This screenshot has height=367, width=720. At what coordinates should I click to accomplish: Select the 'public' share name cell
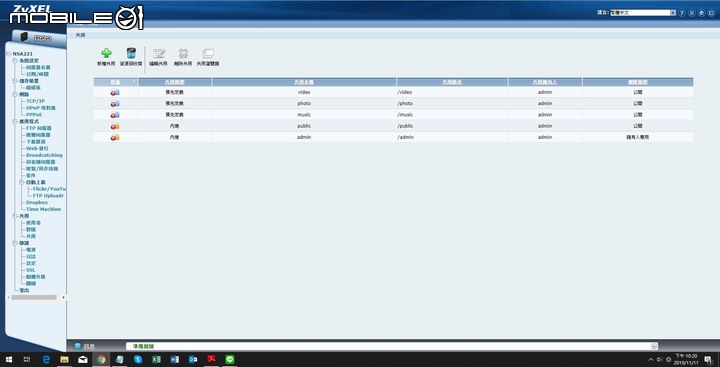(304, 126)
